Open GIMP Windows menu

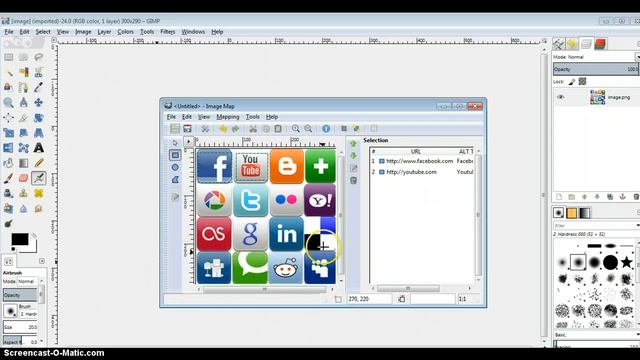tap(193, 31)
